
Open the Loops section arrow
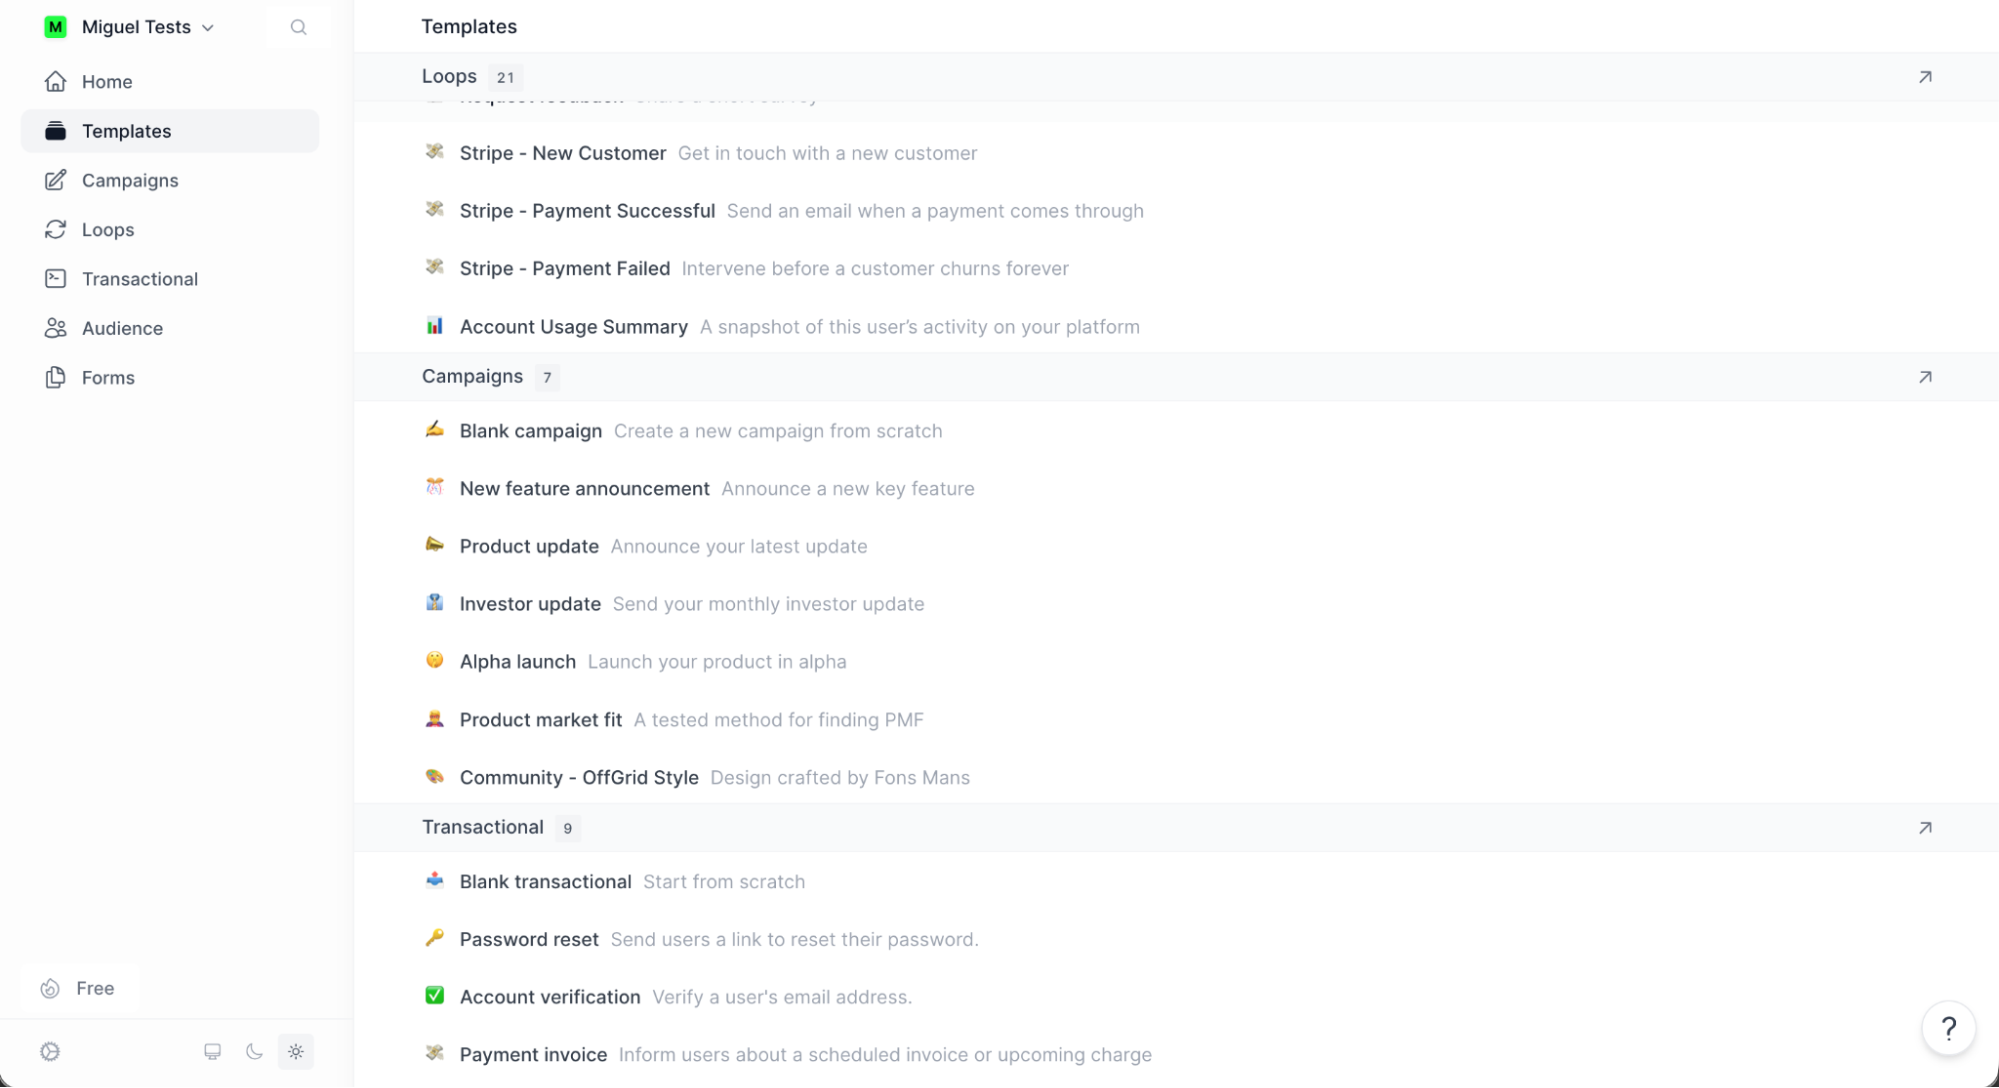pyautogui.click(x=1924, y=76)
